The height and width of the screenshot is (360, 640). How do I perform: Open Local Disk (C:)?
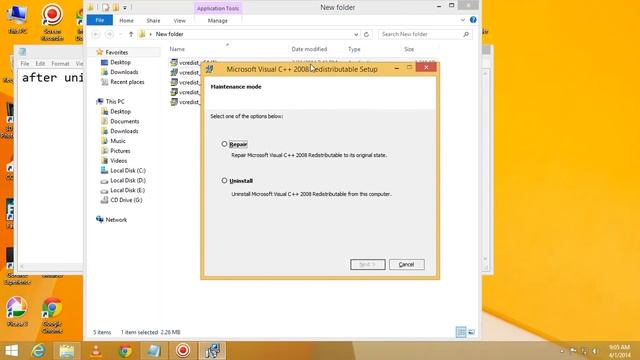(x=128, y=170)
